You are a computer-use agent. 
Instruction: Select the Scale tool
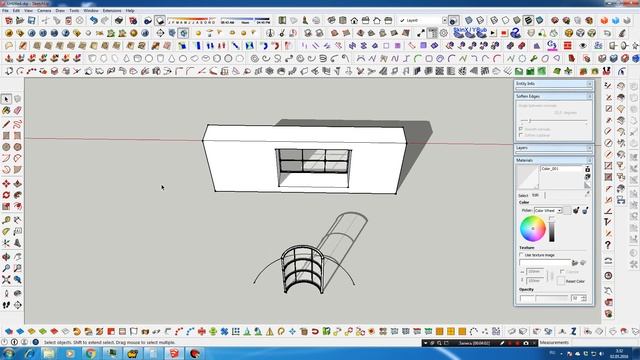tap(6, 207)
